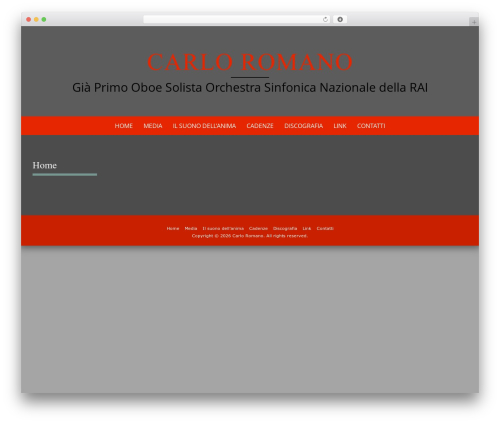Click the browser reload icon

[x=325, y=19]
